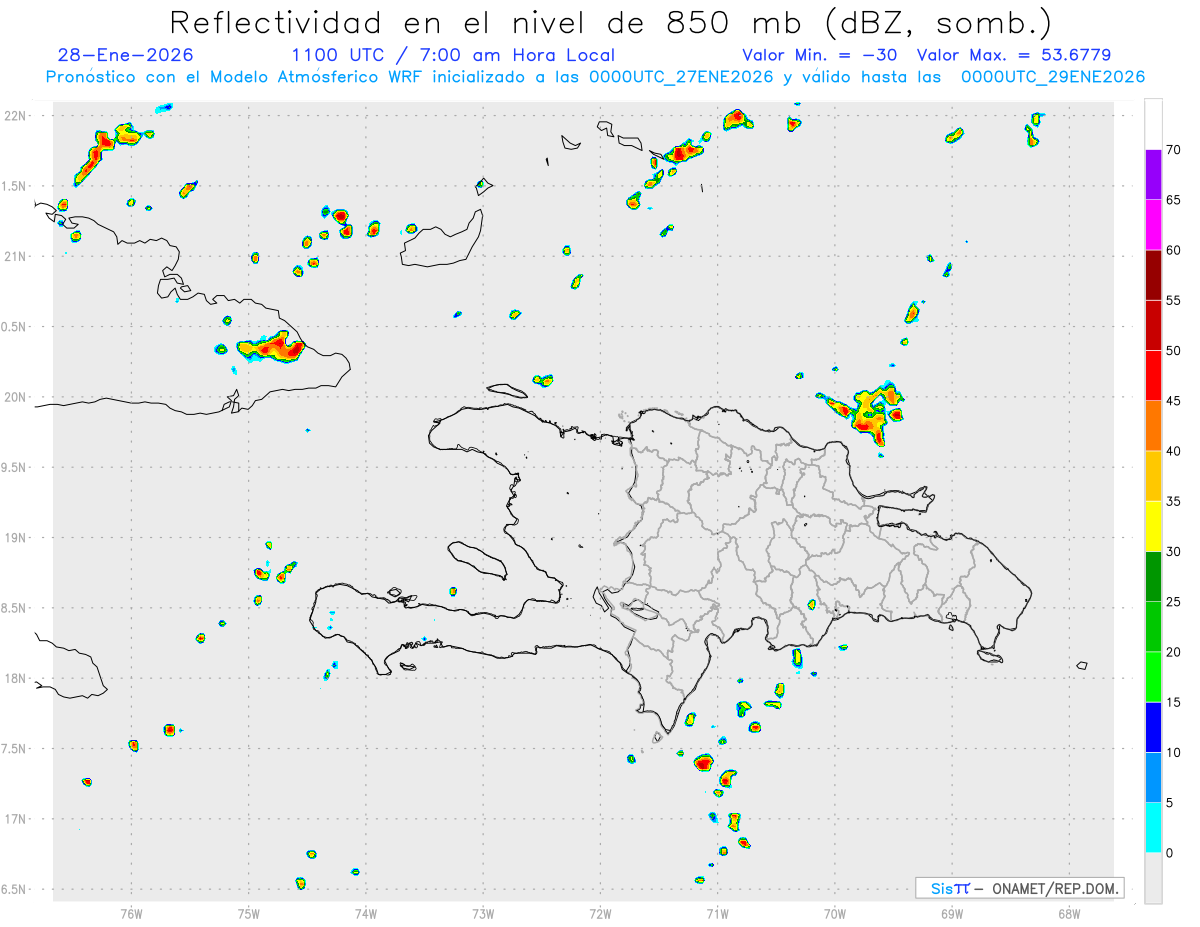Click the magenta 60–65 dBZ color bar segment
Image resolution: width=1200 pixels, height=927 pixels.
(1153, 225)
